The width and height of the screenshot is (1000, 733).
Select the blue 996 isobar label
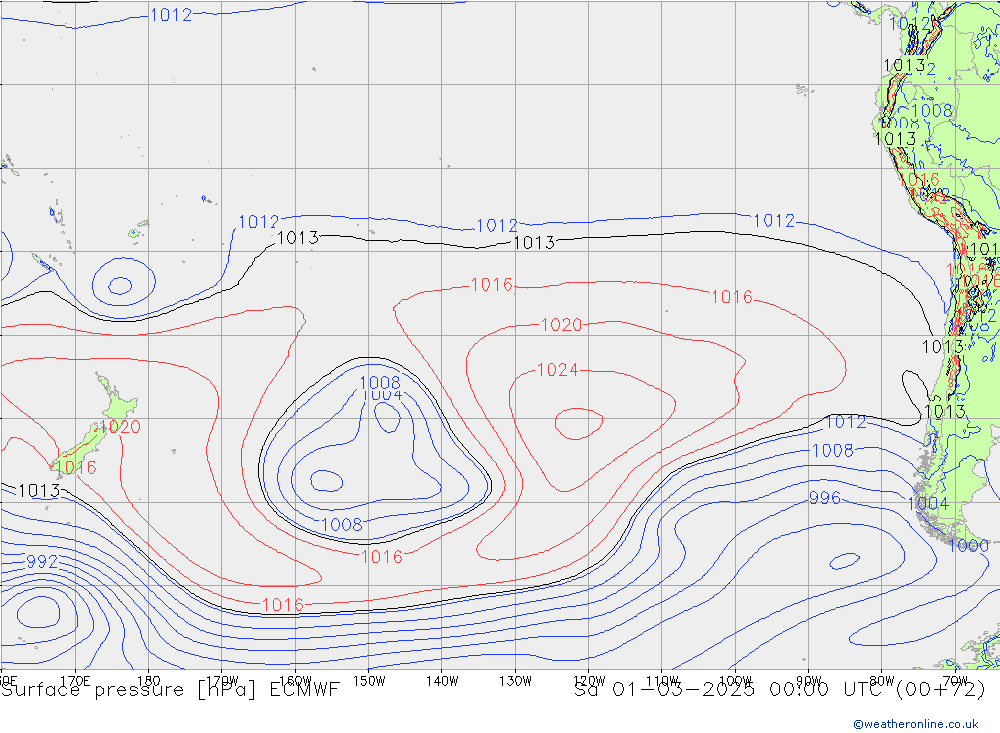click(x=825, y=498)
